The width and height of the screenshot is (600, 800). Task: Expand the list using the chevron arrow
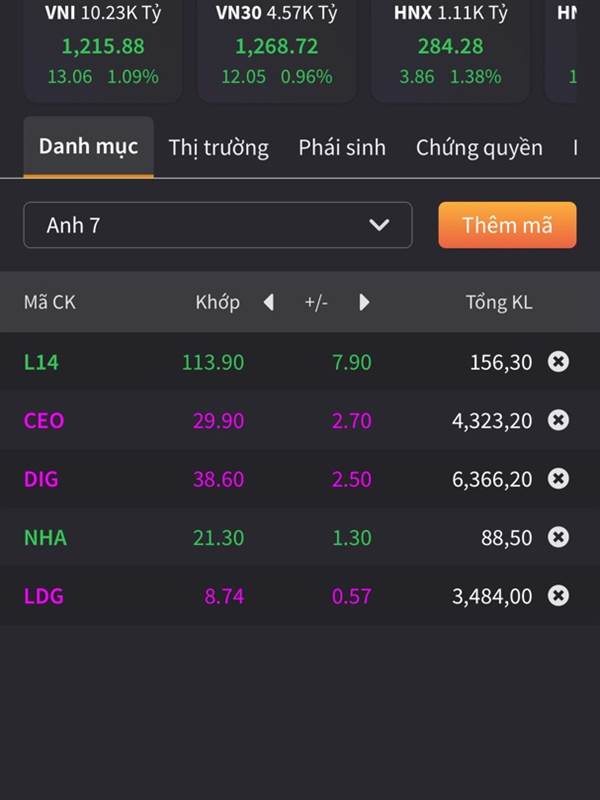(x=379, y=224)
